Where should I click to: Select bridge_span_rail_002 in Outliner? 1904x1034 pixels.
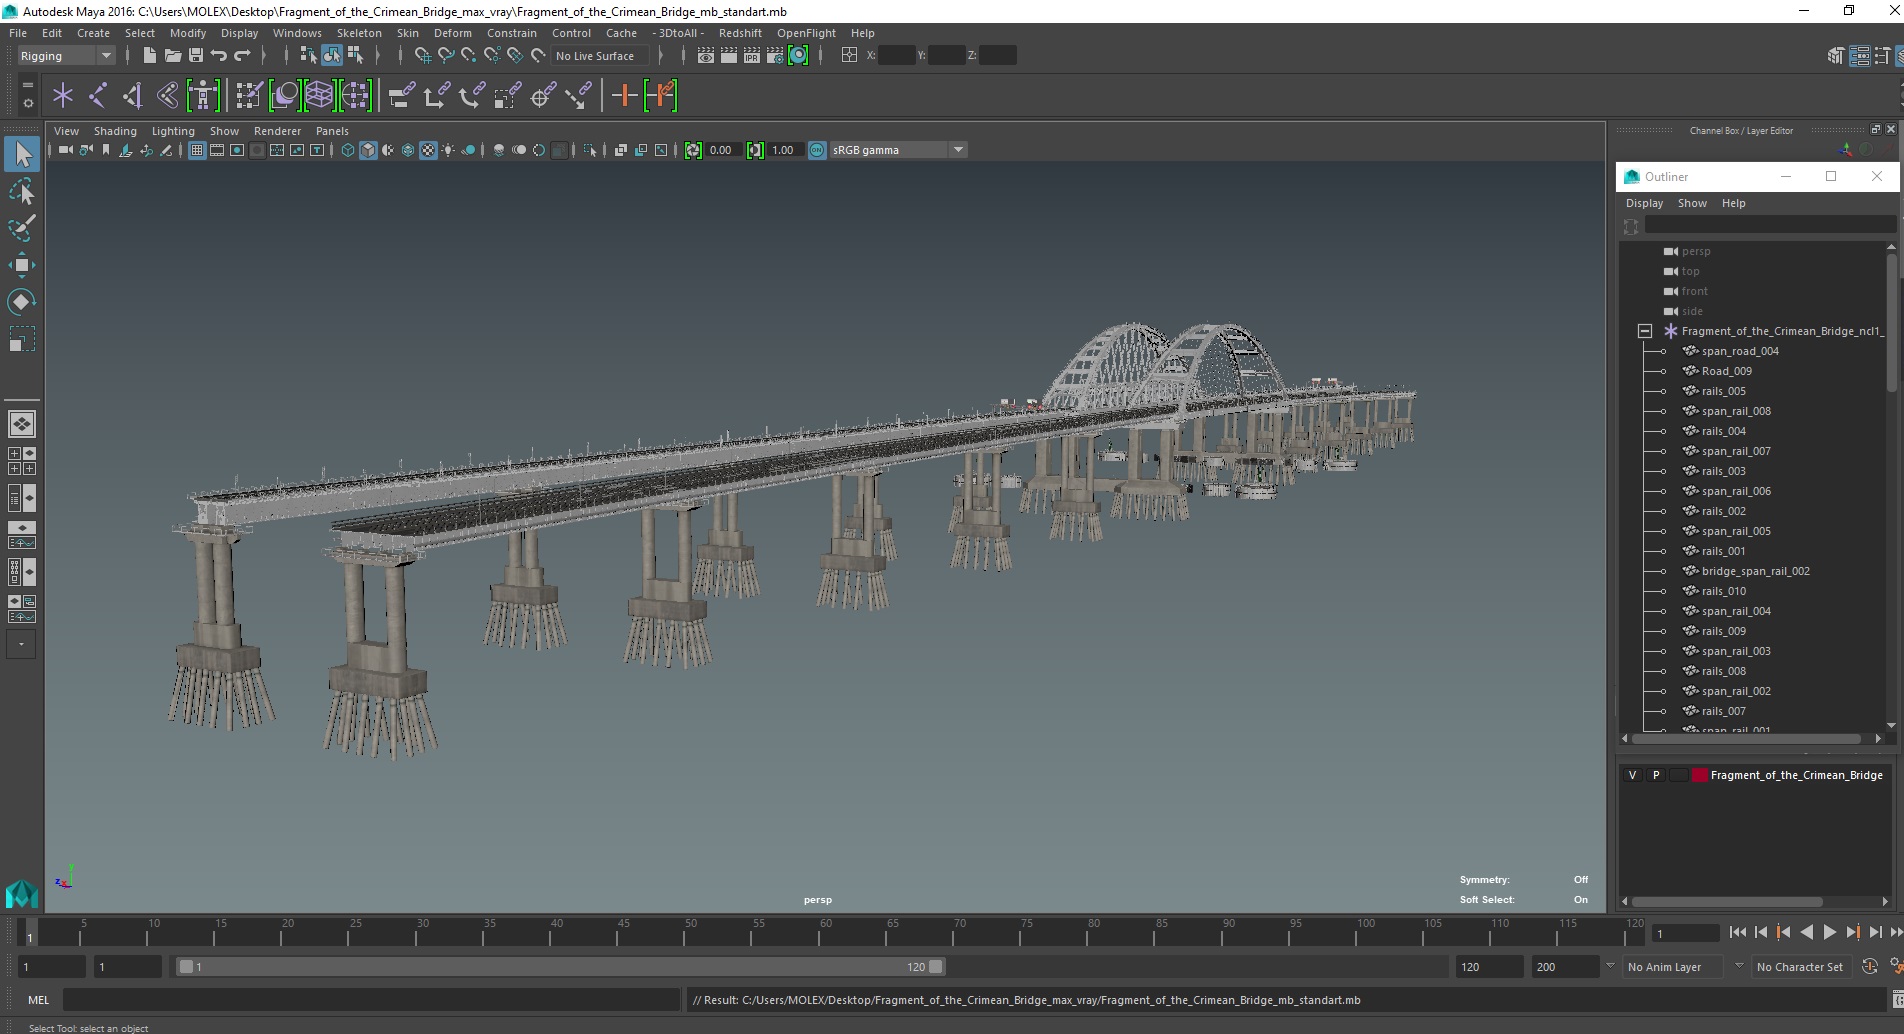pos(1755,571)
